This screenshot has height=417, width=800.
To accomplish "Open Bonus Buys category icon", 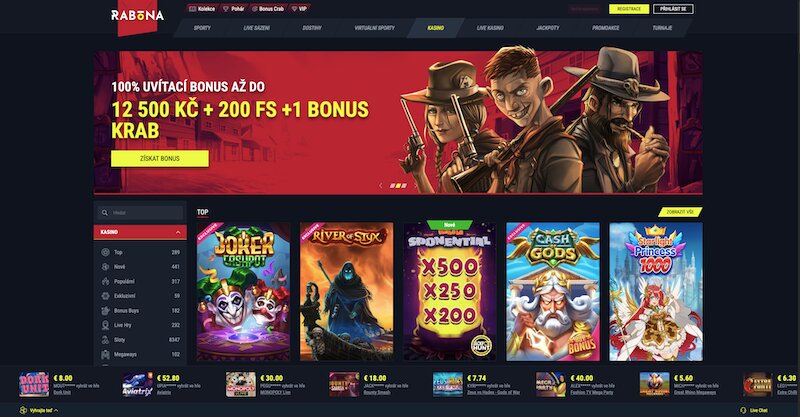I will [x=105, y=310].
